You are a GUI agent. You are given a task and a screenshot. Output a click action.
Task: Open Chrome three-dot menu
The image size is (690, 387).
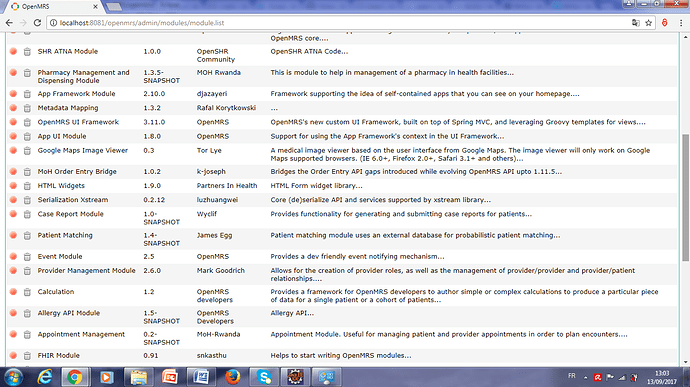click(x=681, y=23)
